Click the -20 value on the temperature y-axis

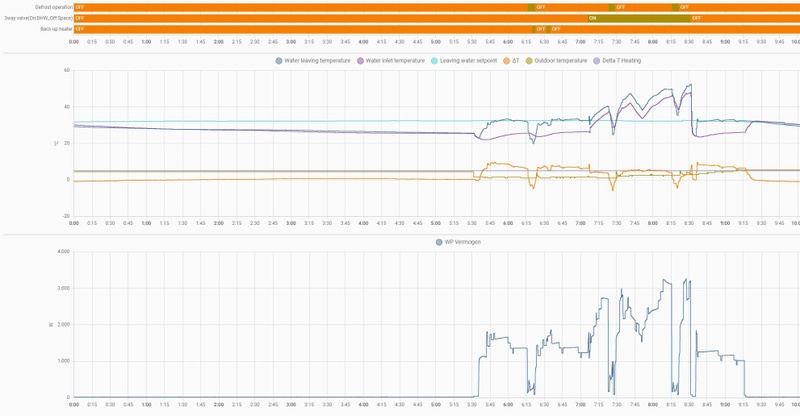pos(66,216)
